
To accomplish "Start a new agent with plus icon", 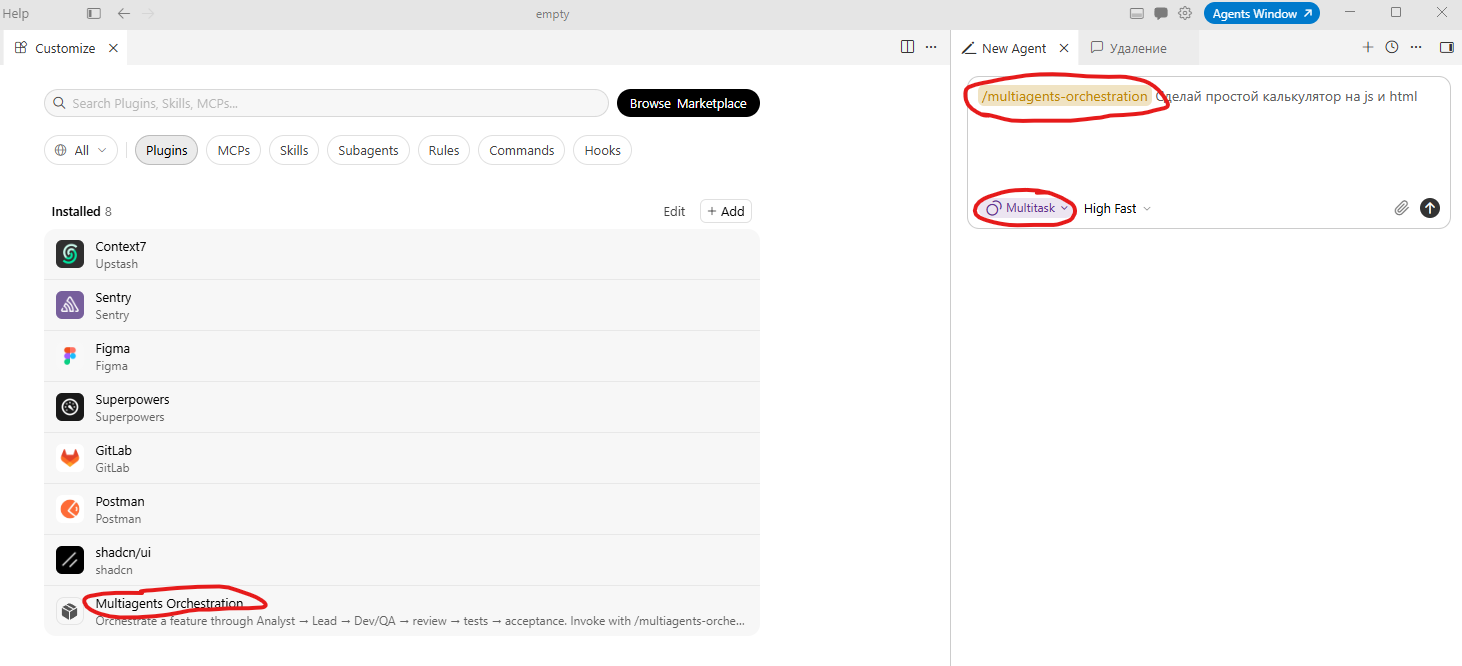I will [x=1368, y=47].
